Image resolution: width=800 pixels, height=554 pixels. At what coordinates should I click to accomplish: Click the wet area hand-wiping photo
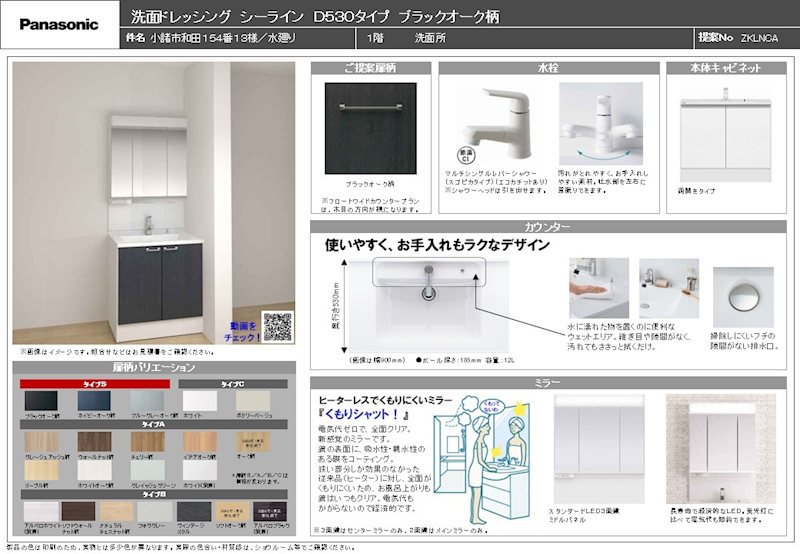pos(598,288)
